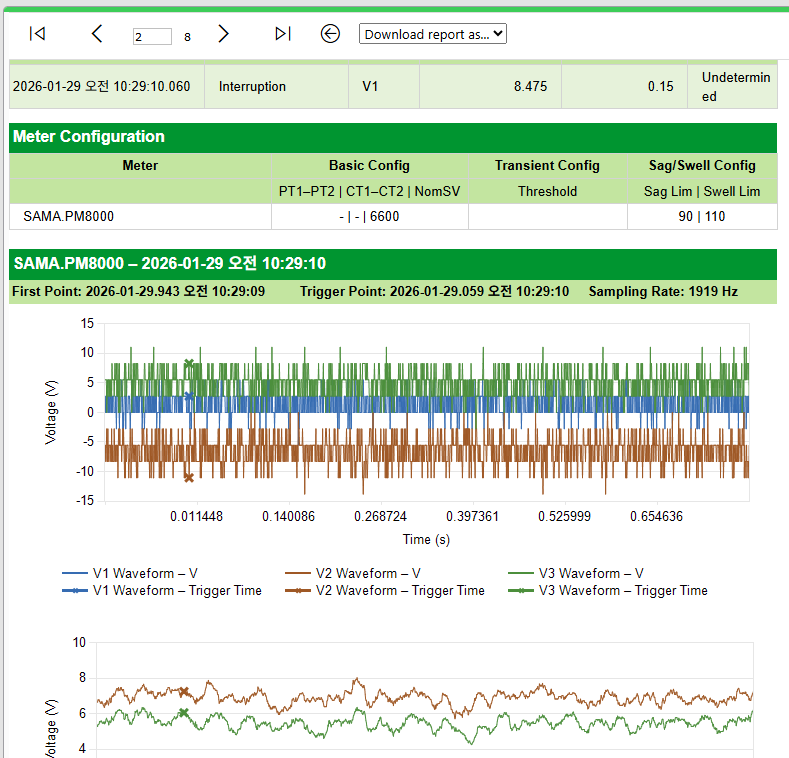
Task: Click the 0.268724 time axis label
Action: coord(380,516)
